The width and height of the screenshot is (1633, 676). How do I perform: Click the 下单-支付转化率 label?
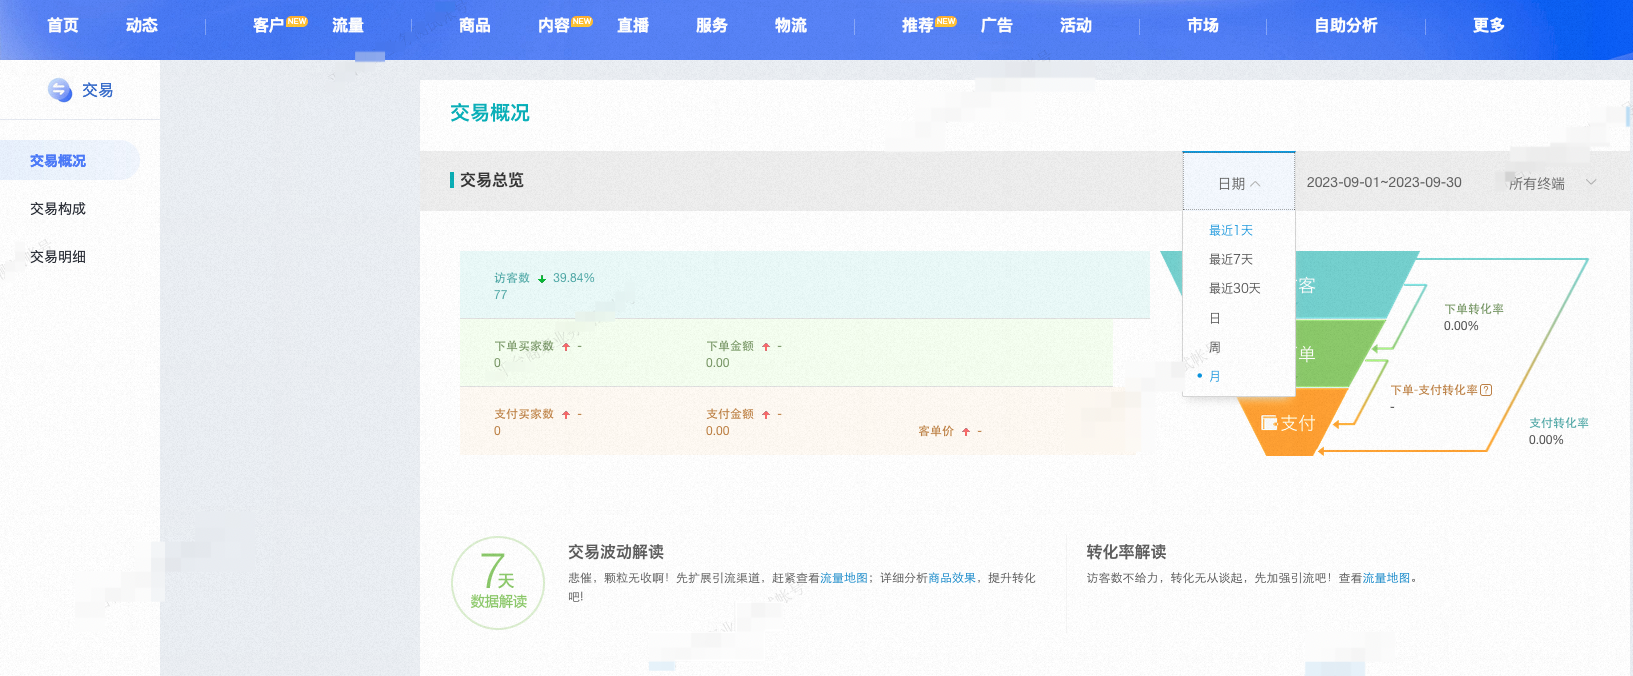click(x=1434, y=390)
